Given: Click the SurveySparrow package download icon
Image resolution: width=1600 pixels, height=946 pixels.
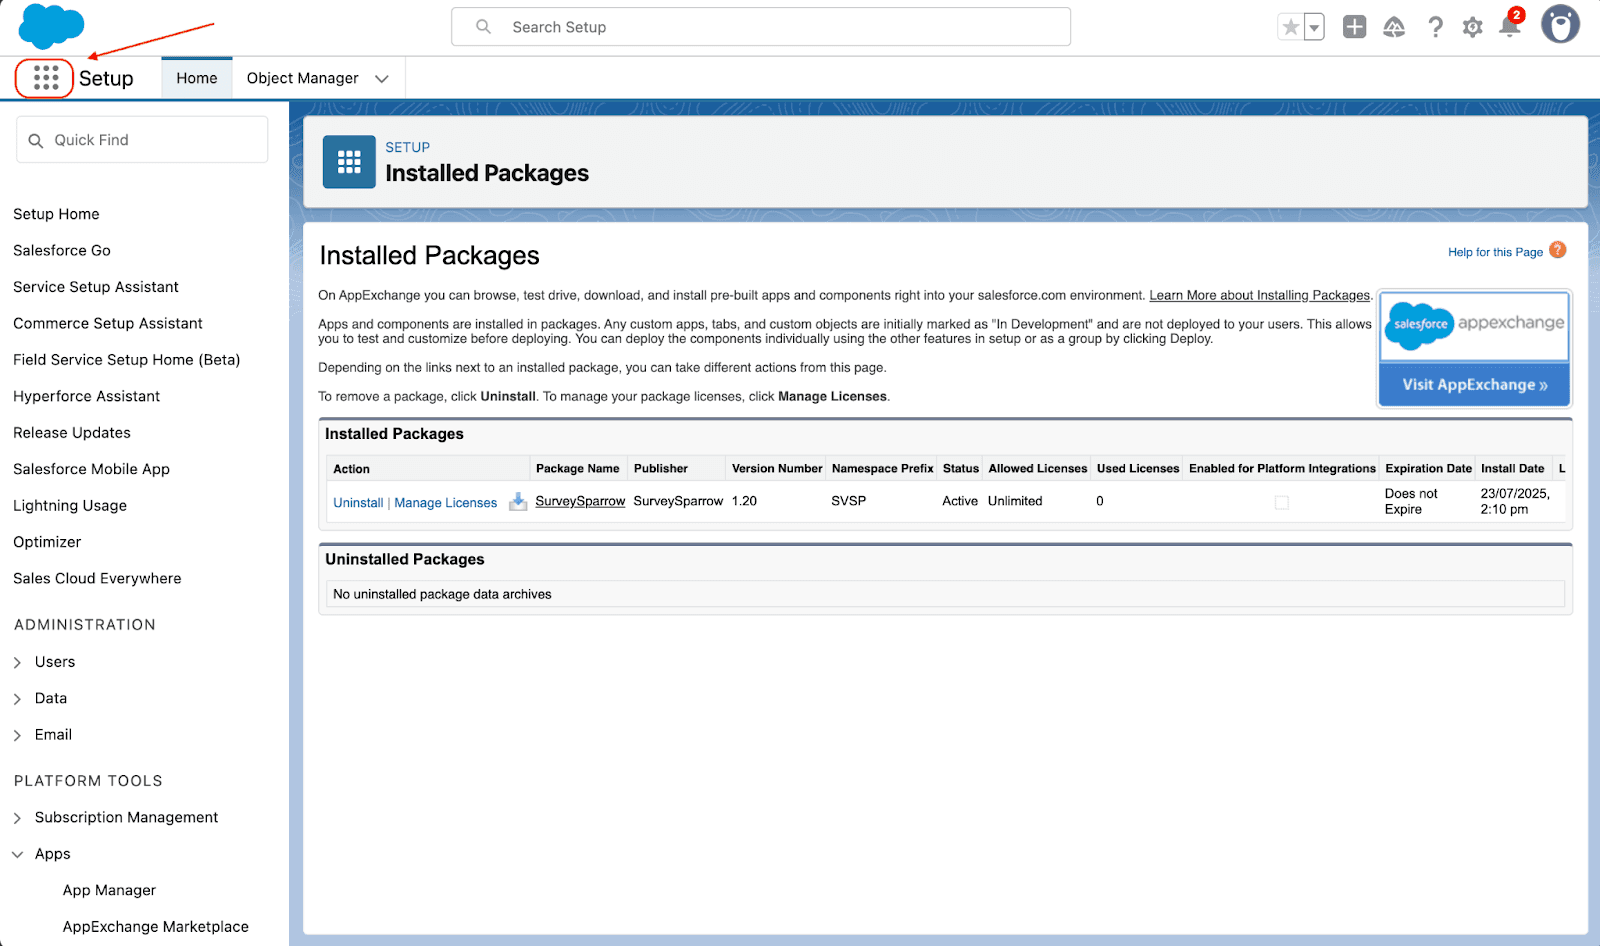Looking at the screenshot, I should click(518, 502).
